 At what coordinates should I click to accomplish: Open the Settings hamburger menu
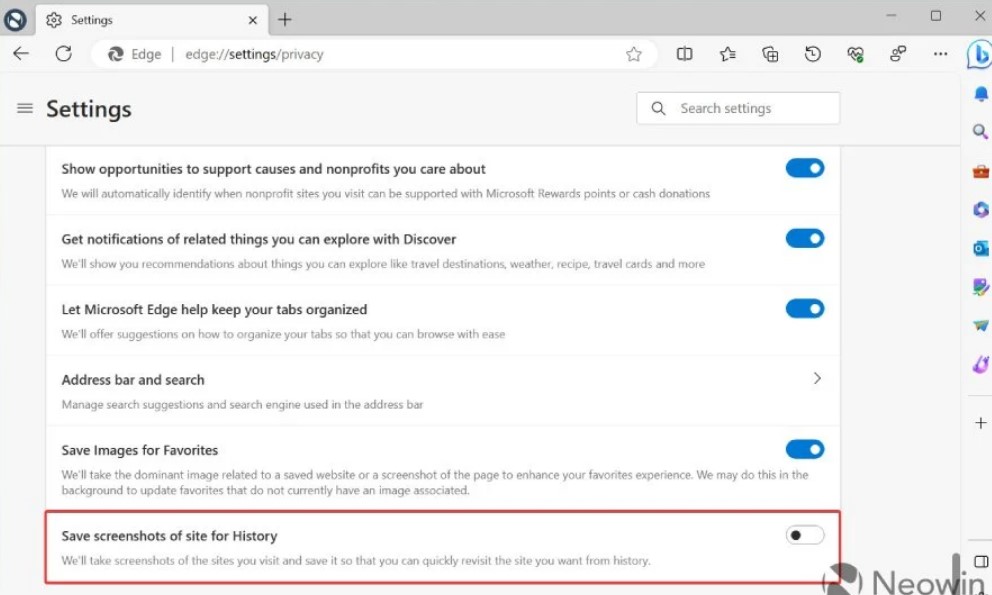click(x=25, y=108)
